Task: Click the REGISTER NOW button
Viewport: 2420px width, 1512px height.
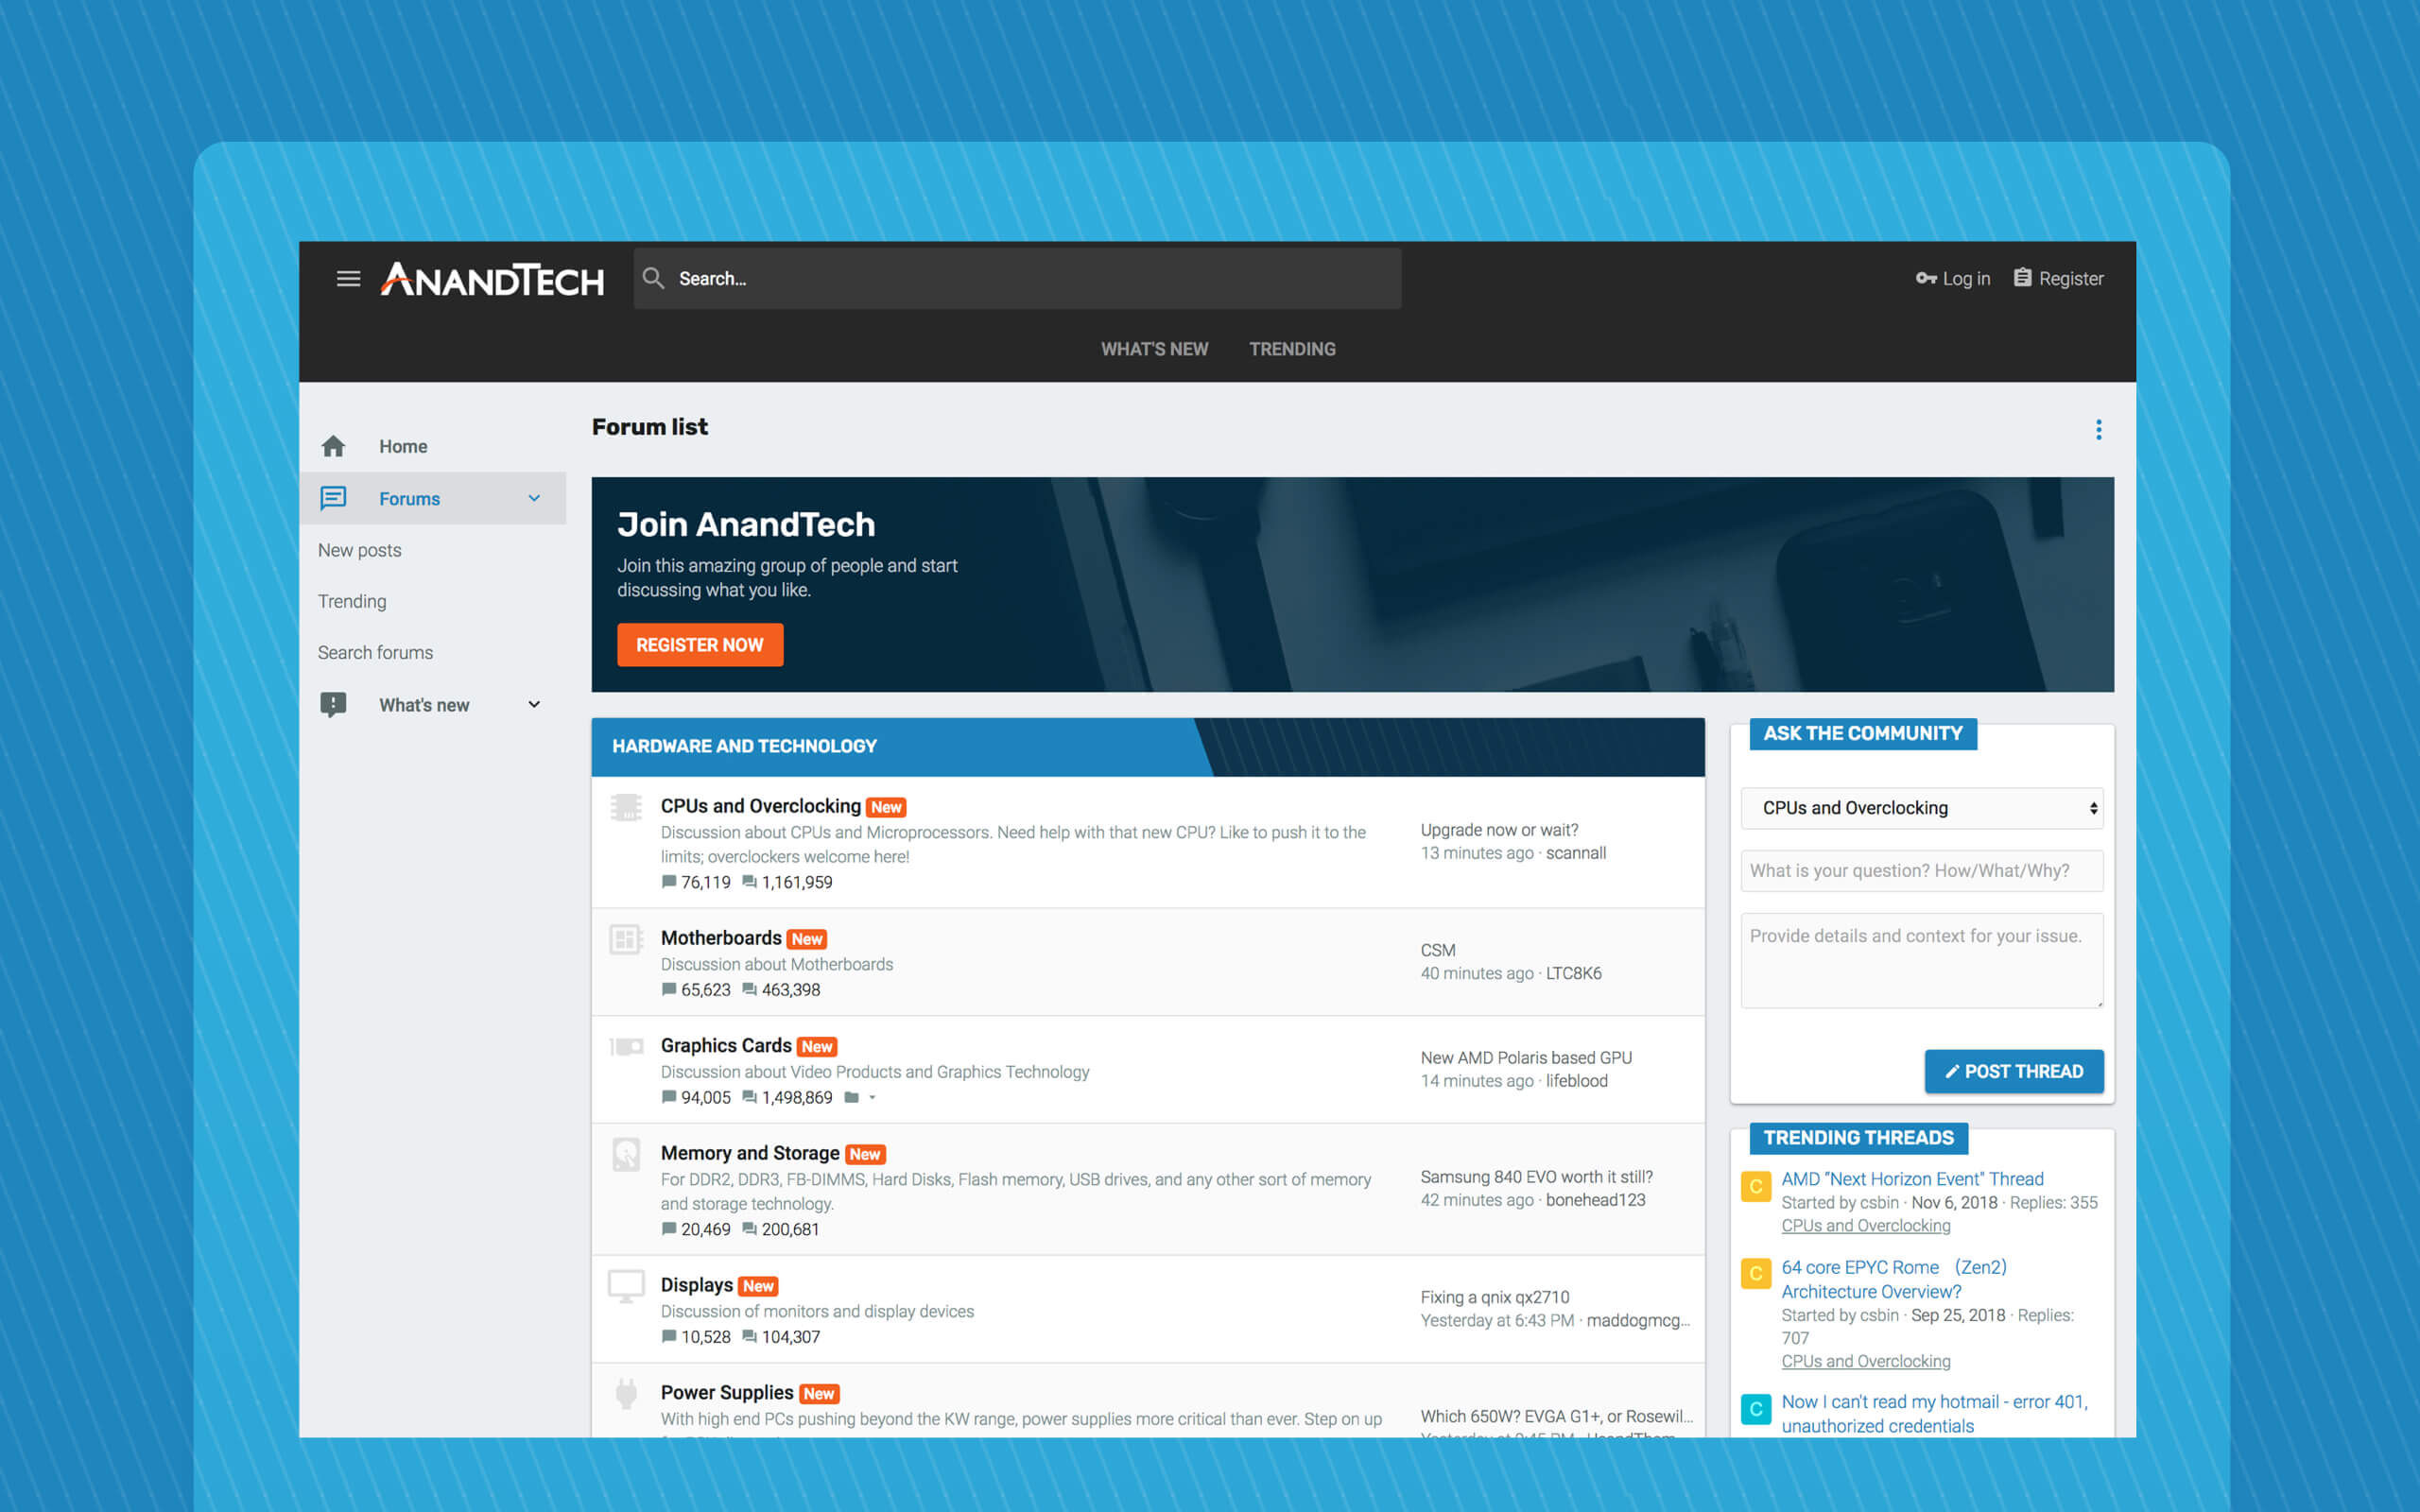Action: [x=699, y=644]
